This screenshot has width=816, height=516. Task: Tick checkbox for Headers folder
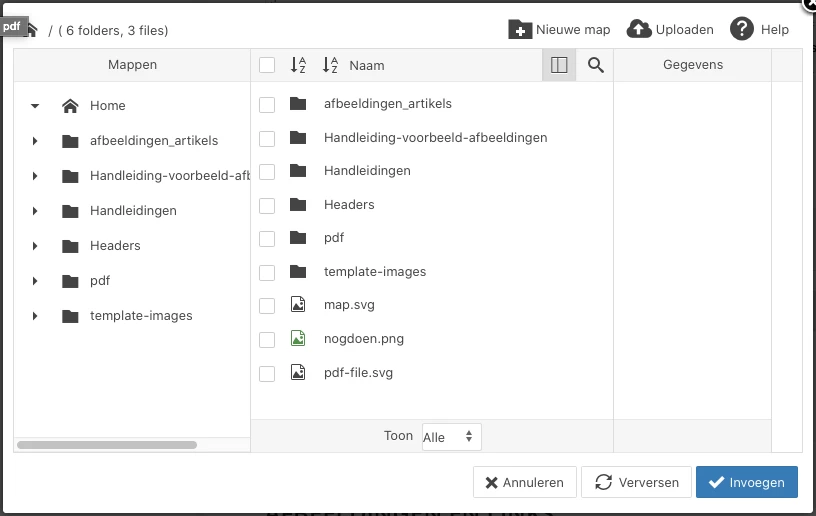click(267, 205)
